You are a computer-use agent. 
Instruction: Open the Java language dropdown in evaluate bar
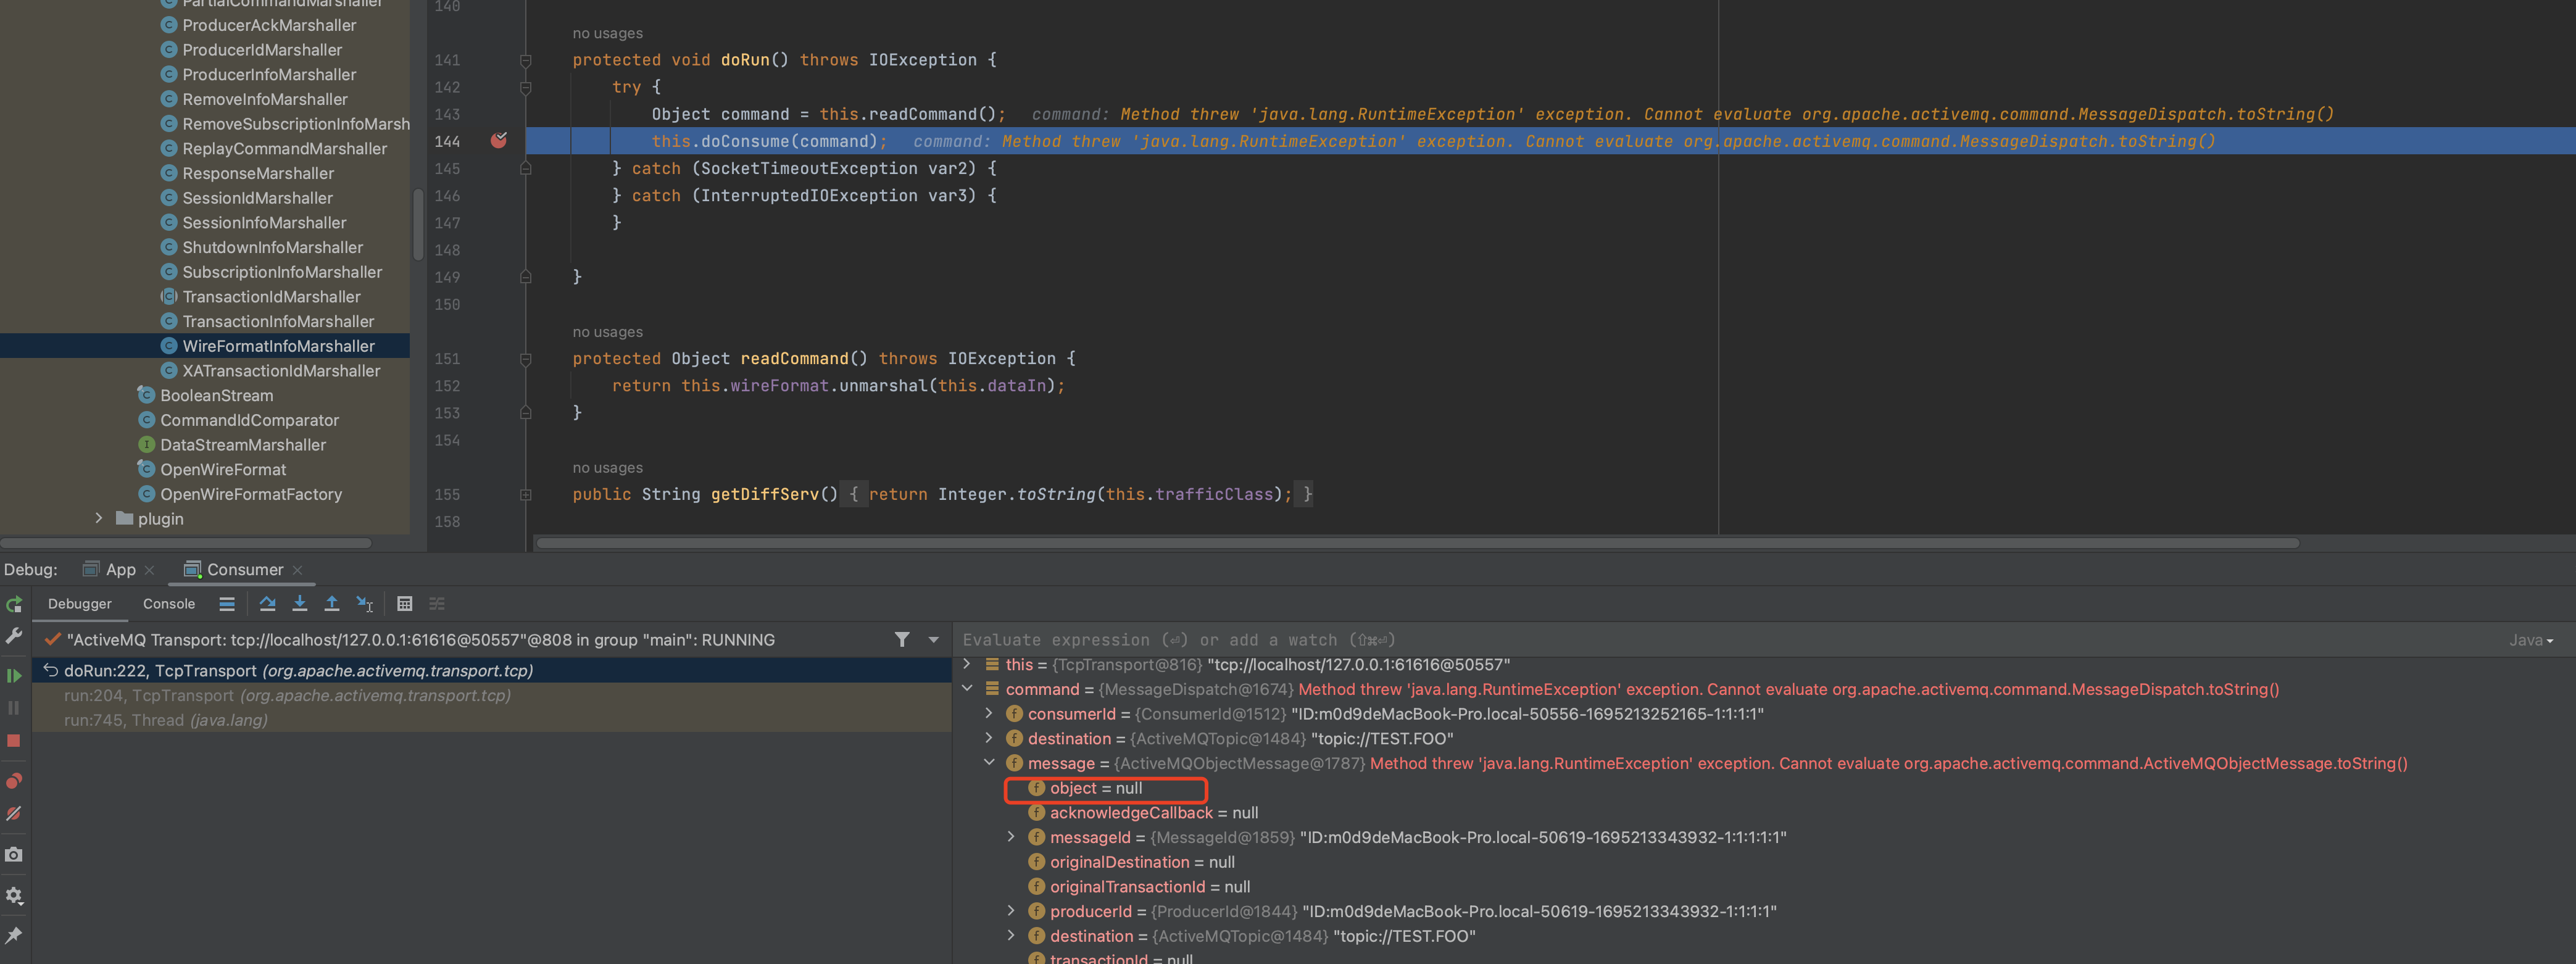(2531, 641)
